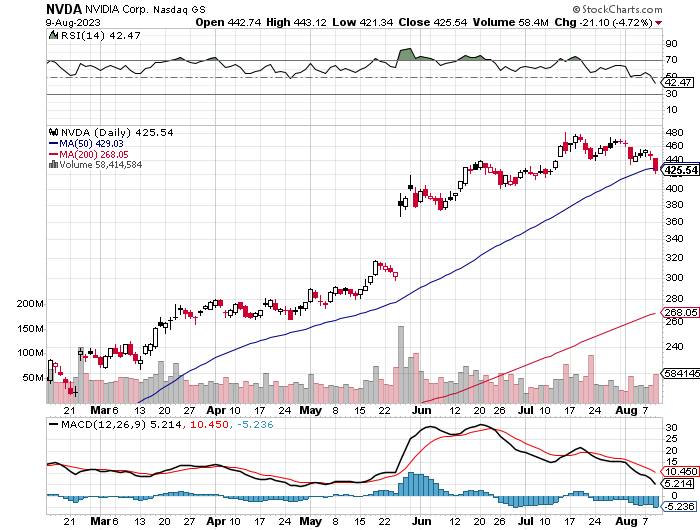Click the NVDA ticker symbol title
The height and width of the screenshot is (530, 700).
point(64,9)
